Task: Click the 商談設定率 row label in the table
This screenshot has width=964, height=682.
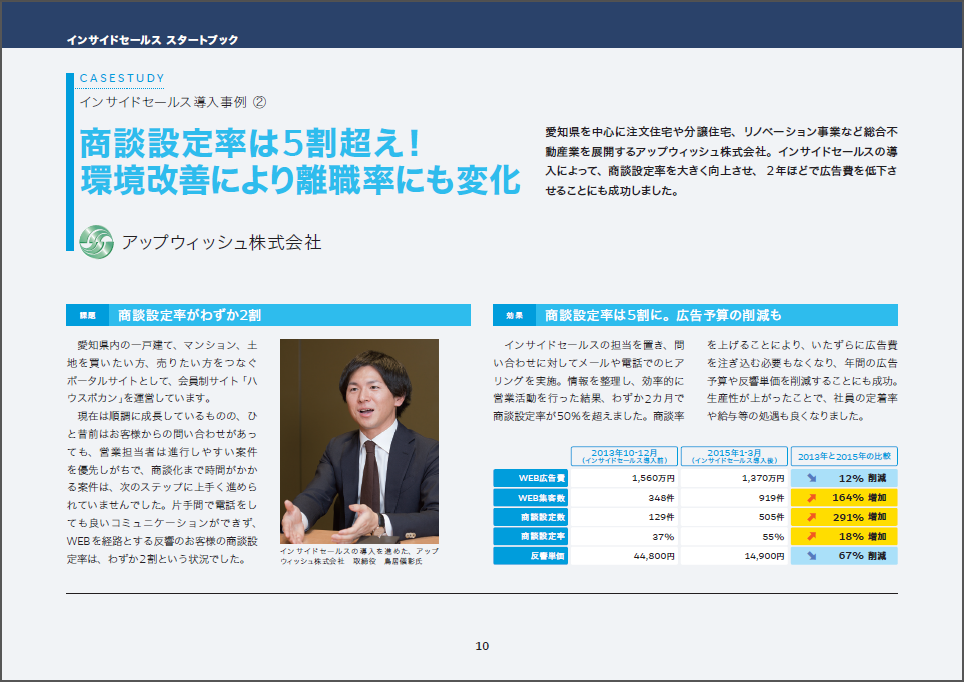Action: (x=531, y=536)
